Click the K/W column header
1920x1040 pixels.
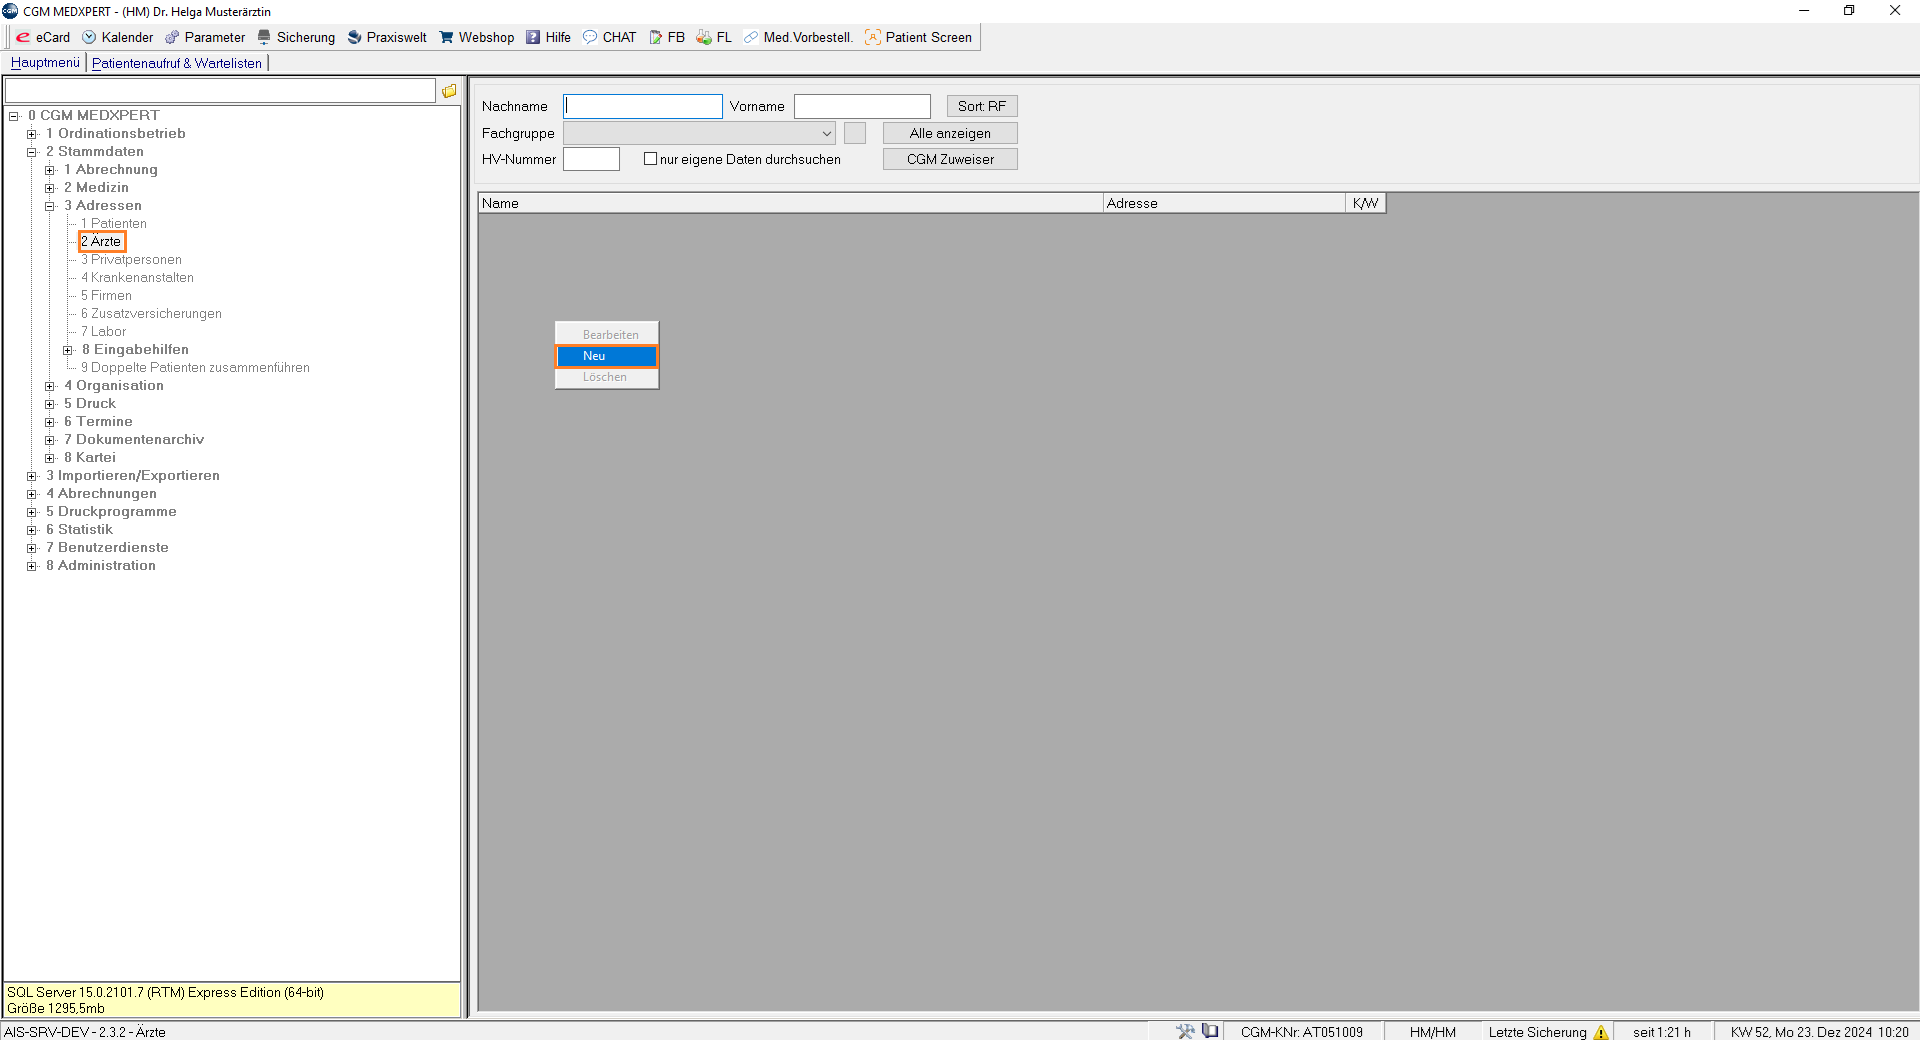click(x=1366, y=203)
